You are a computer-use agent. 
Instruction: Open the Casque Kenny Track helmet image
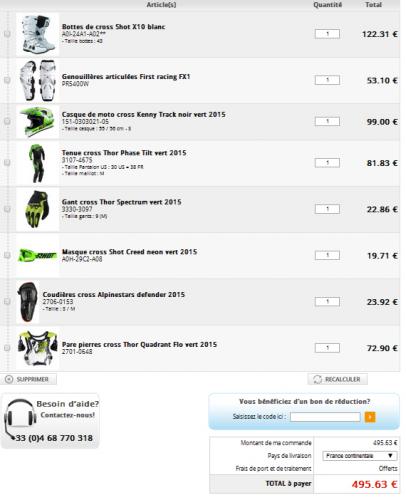[37, 122]
